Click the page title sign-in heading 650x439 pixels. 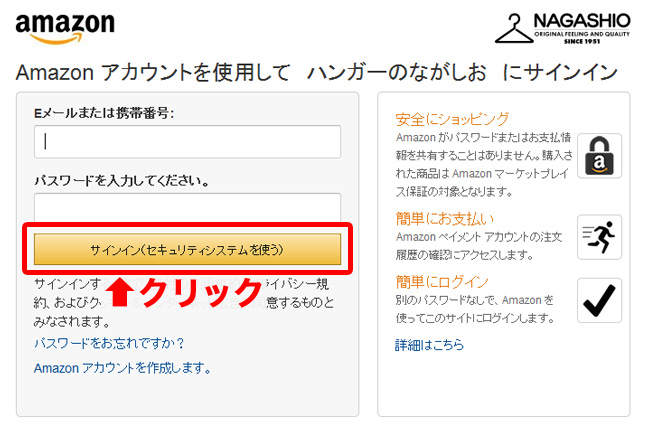click(317, 73)
